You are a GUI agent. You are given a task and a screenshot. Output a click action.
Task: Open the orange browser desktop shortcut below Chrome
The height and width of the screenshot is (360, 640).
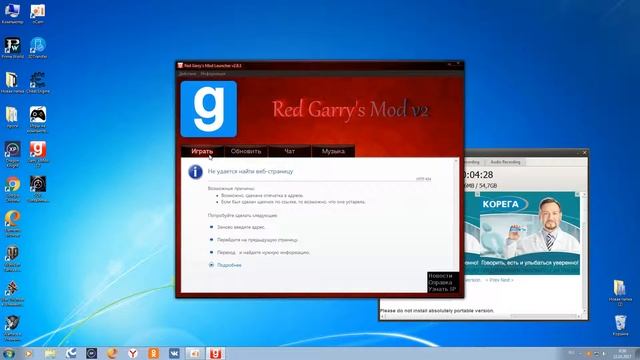click(12, 224)
